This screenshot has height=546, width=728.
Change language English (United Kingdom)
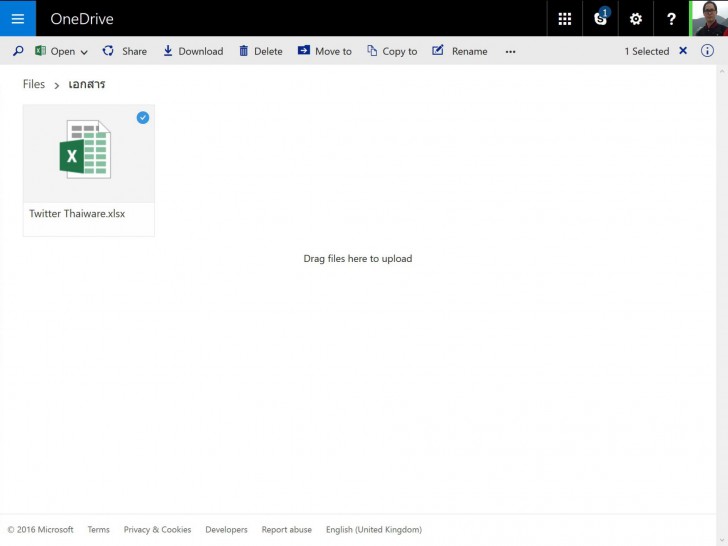pyautogui.click(x=374, y=529)
